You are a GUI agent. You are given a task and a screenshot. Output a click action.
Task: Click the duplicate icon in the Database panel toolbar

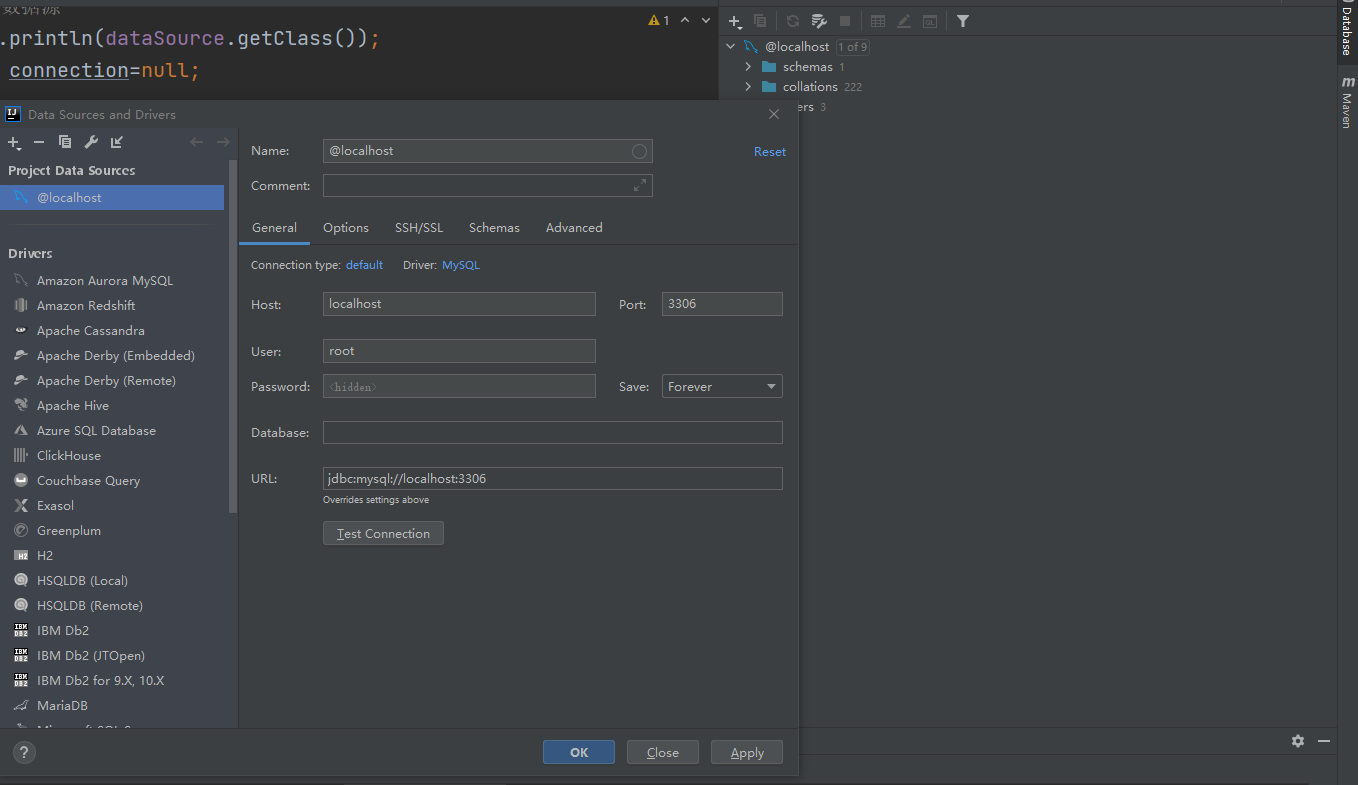[x=760, y=21]
